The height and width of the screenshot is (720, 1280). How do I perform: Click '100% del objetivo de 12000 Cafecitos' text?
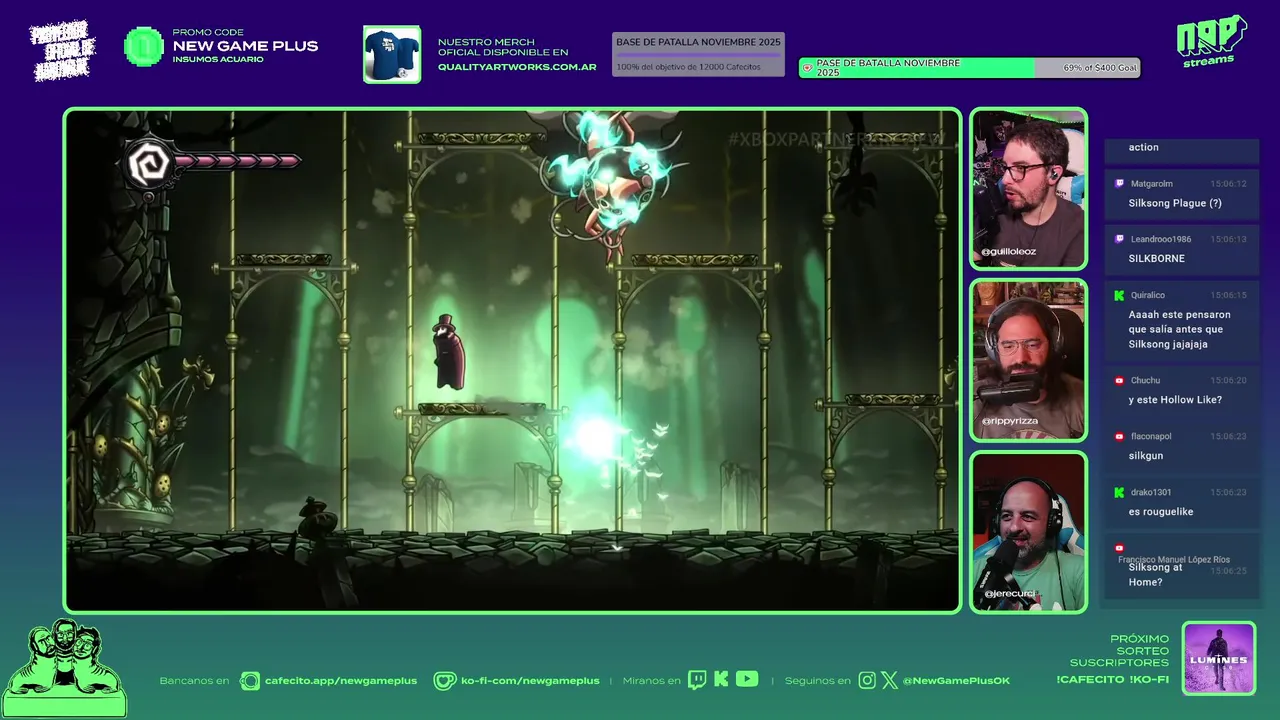(688, 67)
